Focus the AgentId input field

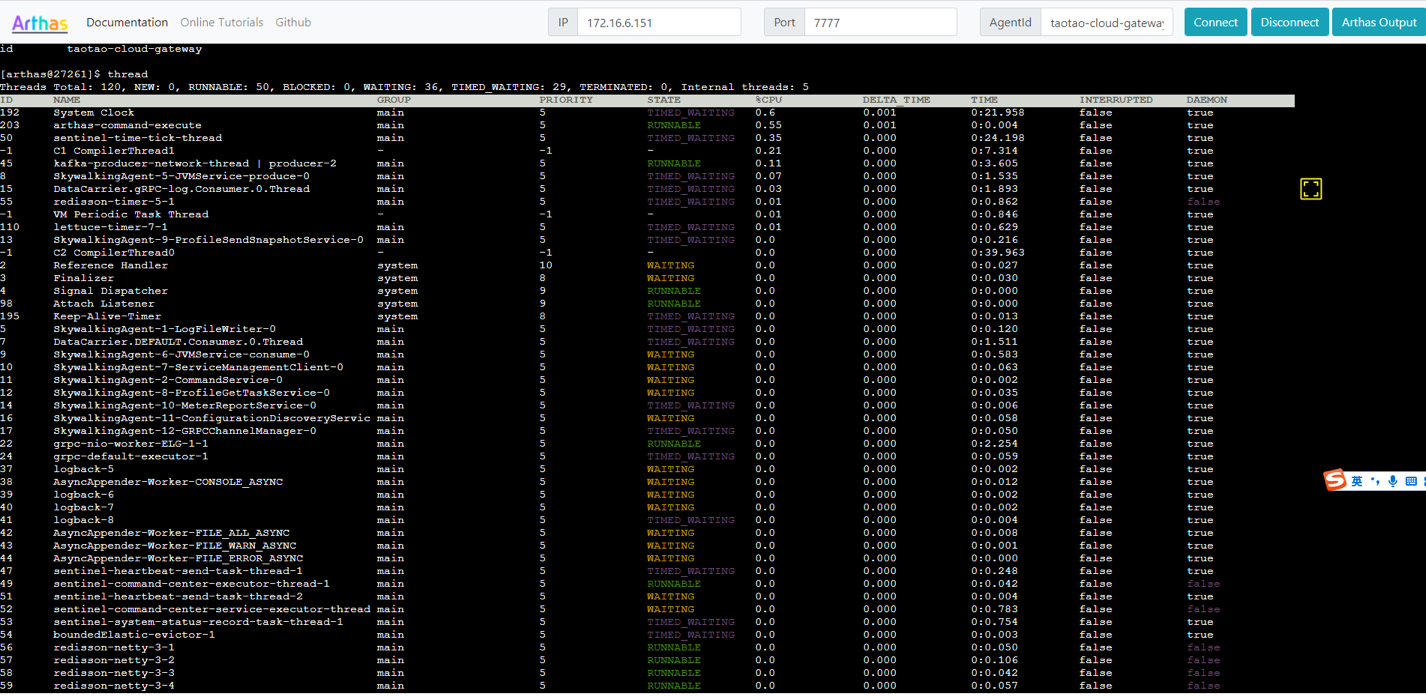click(x=1106, y=22)
